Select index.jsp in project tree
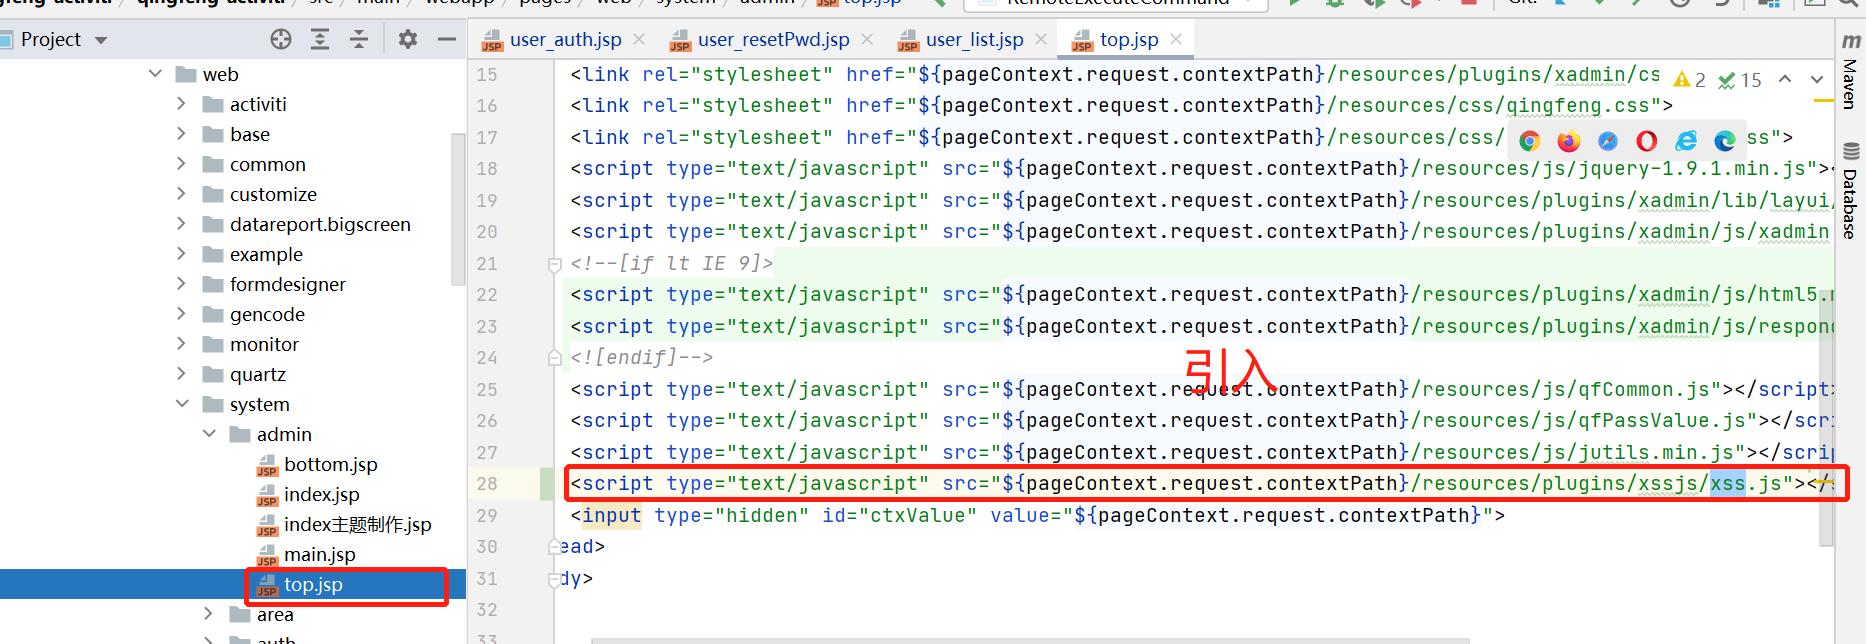 click(321, 494)
